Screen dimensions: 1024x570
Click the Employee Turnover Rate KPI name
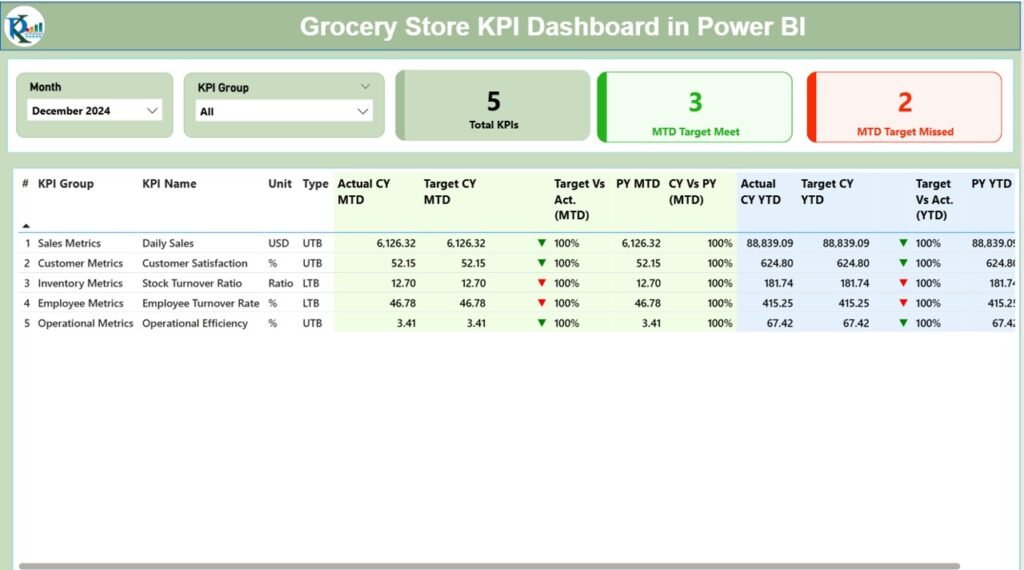tap(200, 303)
